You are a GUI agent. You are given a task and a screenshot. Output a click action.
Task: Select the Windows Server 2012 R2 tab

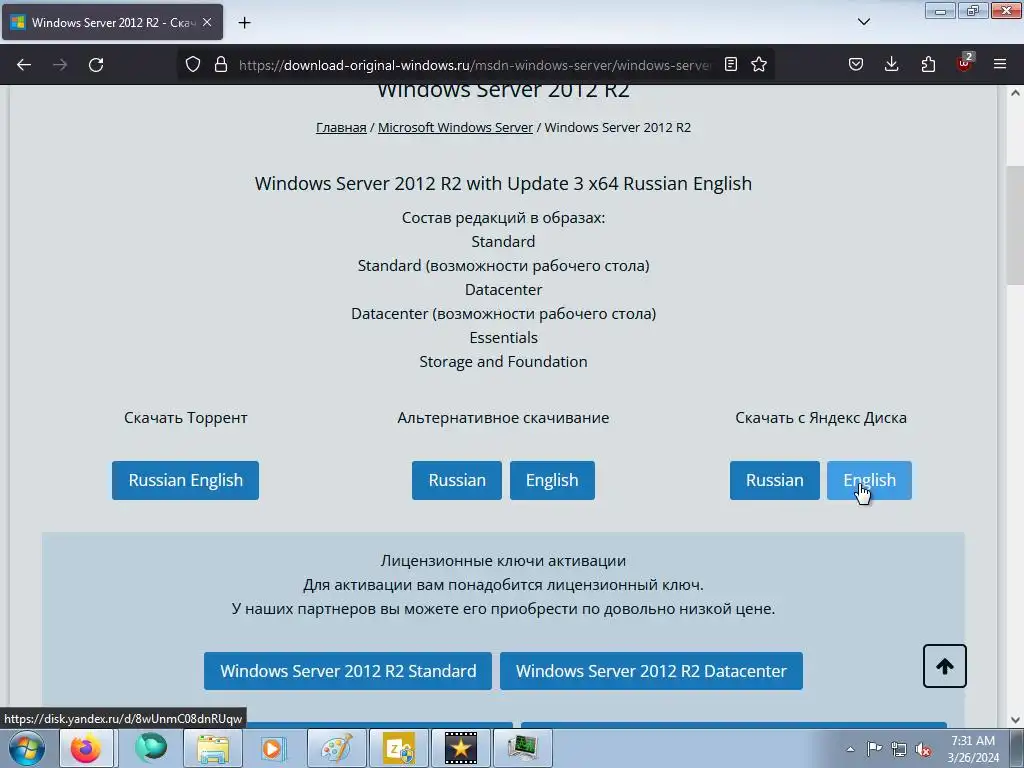(112, 22)
